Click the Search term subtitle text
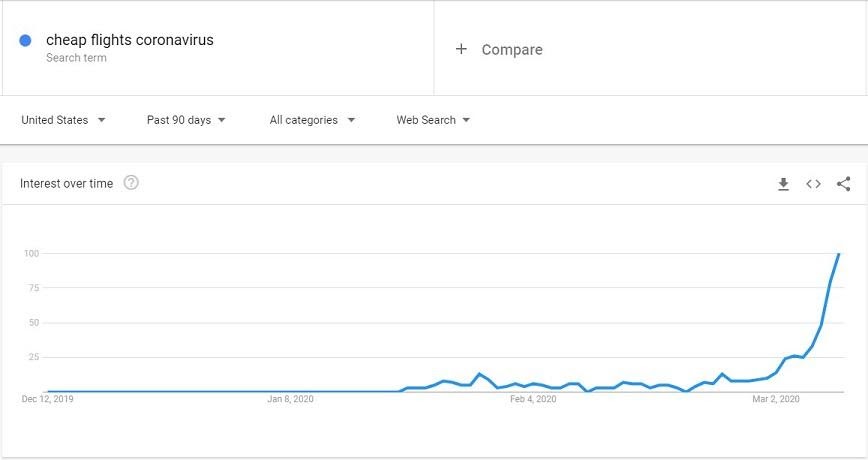 click(76, 58)
